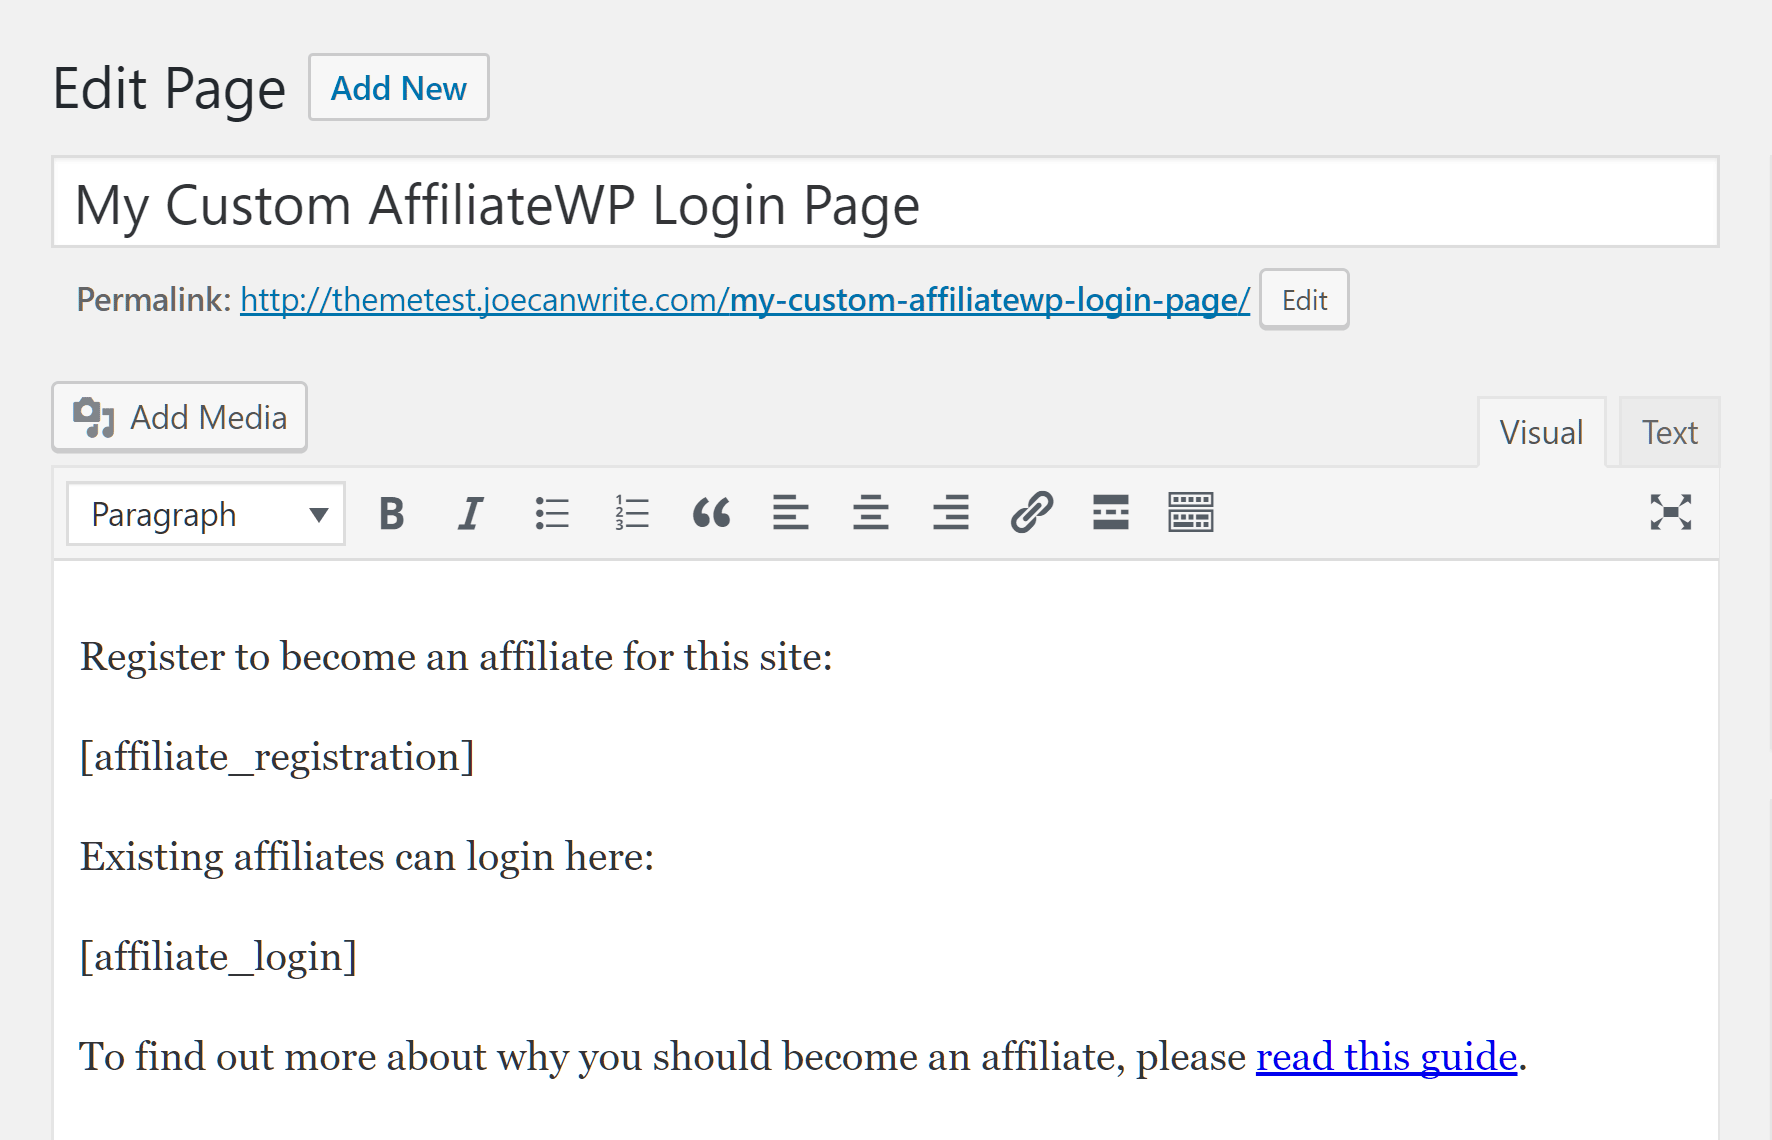Viewport: 1772px width, 1140px height.
Task: Click into the page title field
Action: point(885,203)
